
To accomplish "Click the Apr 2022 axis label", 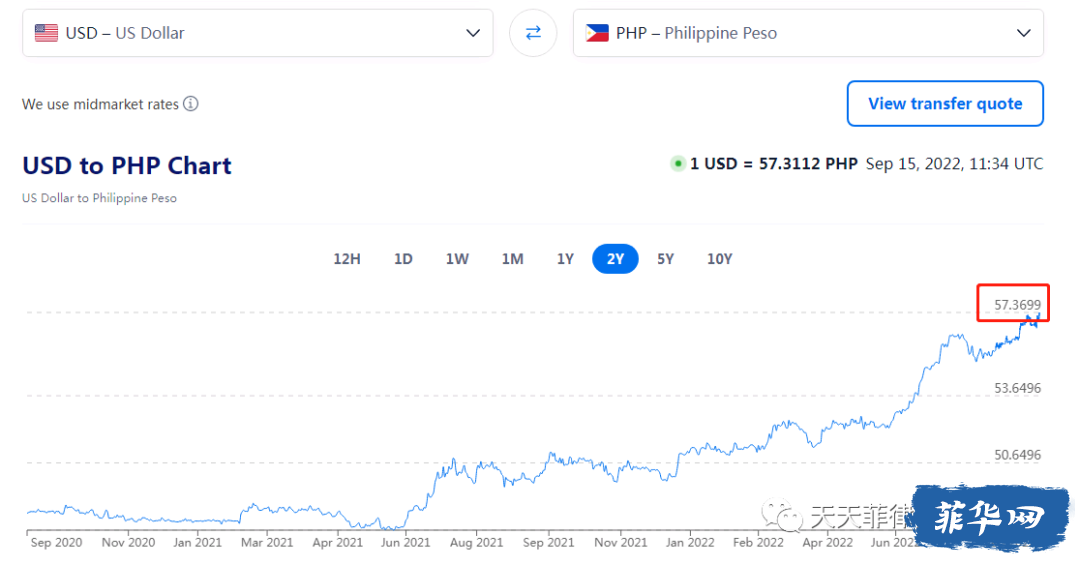I will click(828, 543).
